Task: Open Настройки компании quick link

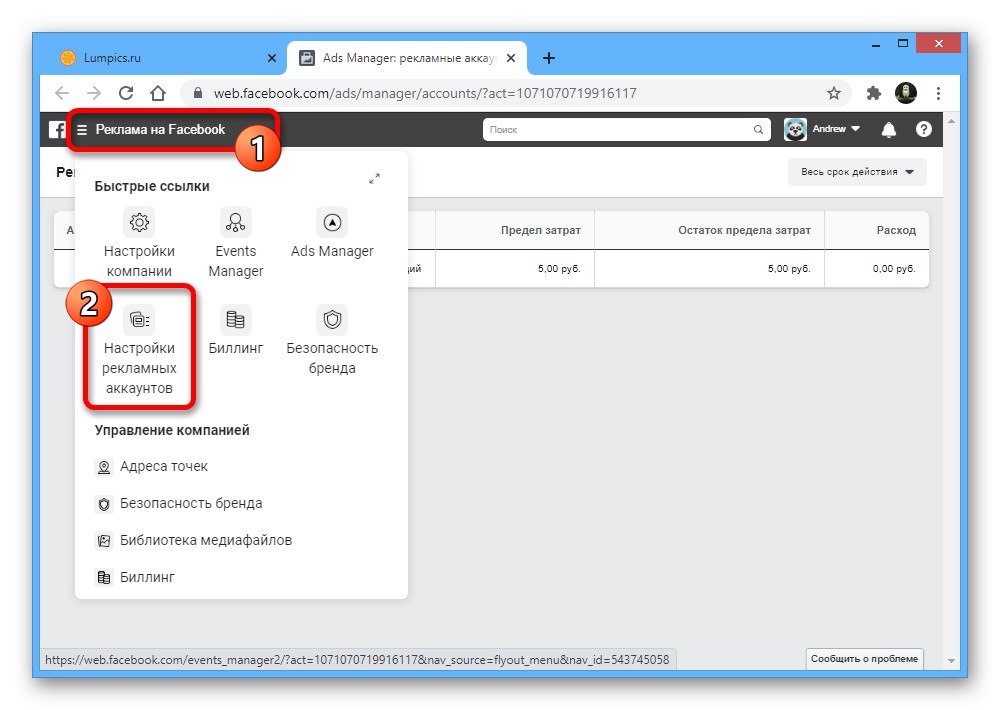Action: click(139, 243)
